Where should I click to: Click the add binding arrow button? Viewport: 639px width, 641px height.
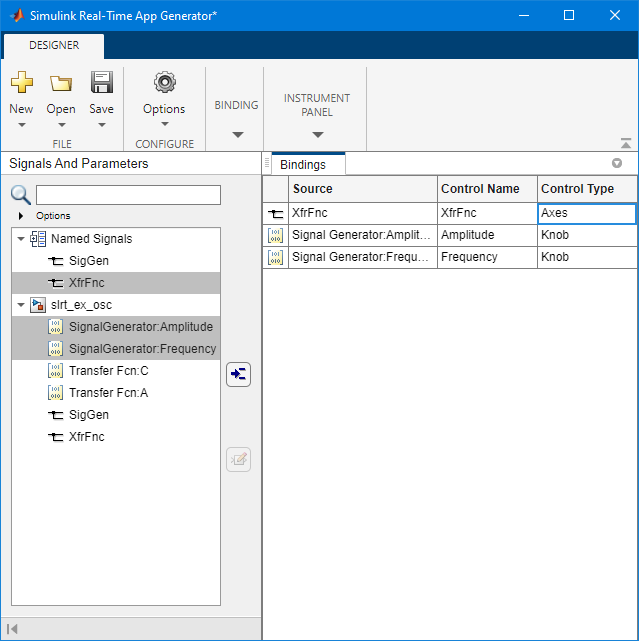pos(239,375)
